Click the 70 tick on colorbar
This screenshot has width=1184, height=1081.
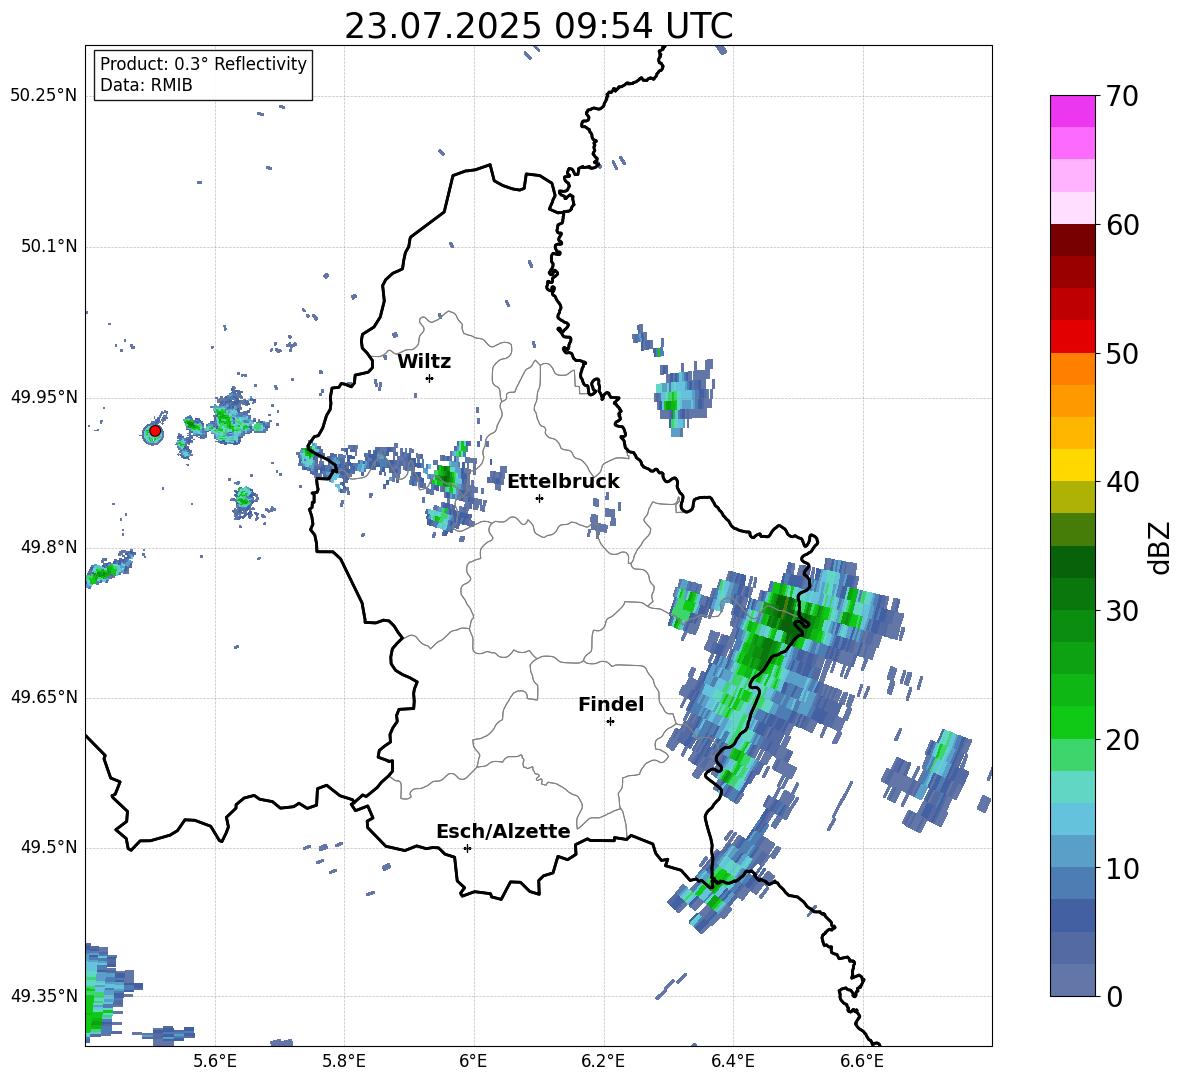(1122, 96)
